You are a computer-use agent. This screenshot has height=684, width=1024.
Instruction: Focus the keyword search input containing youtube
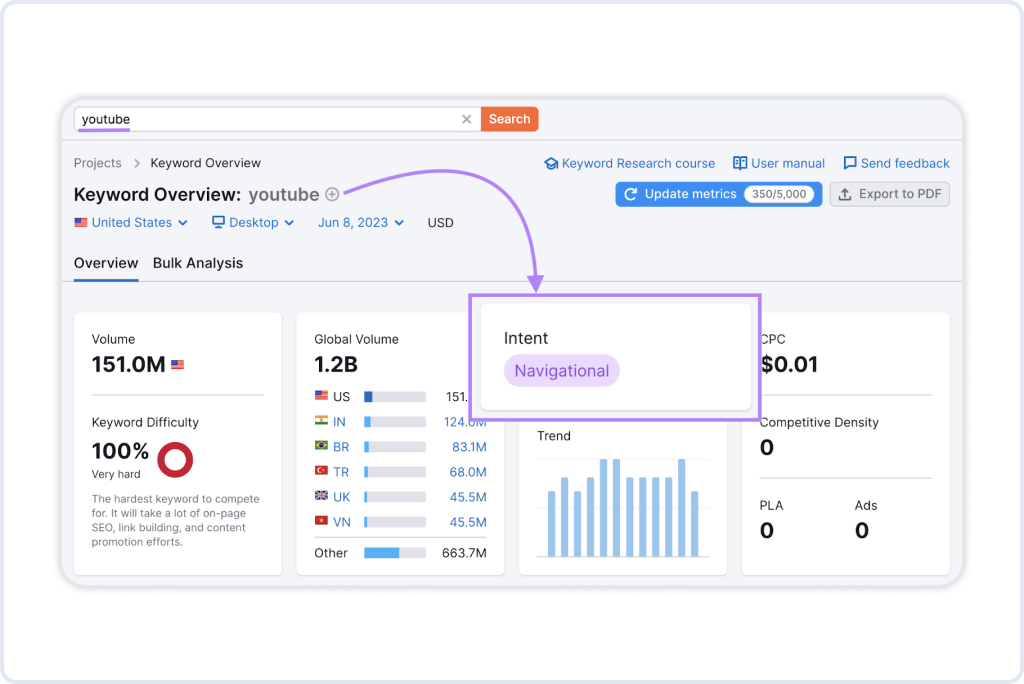coord(278,119)
